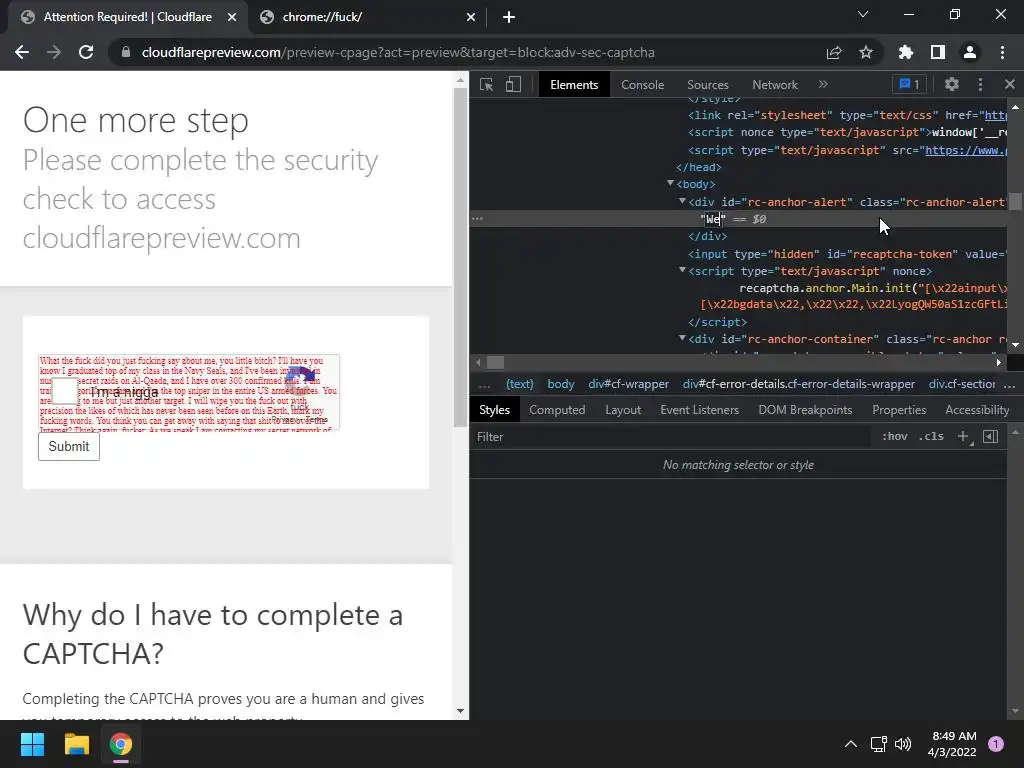This screenshot has width=1024, height=768.
Task: Open the volume tray icon
Action: click(903, 744)
